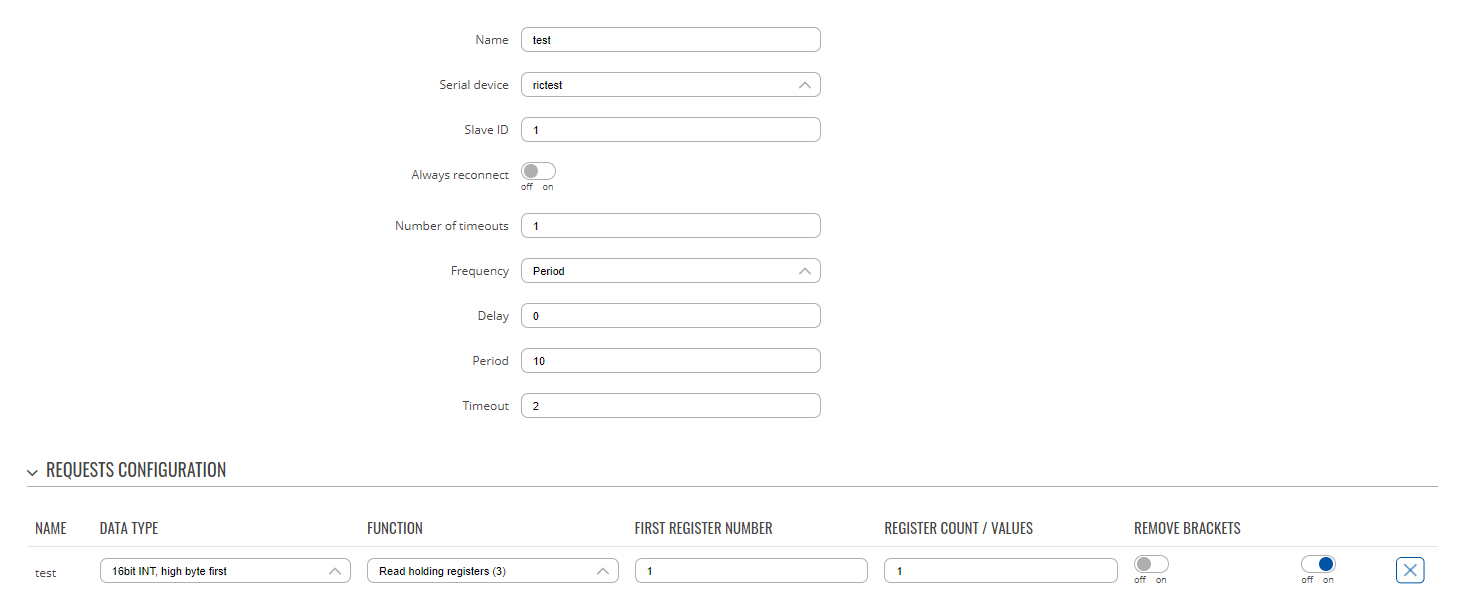
Task: Click the Period input field
Action: coord(671,361)
